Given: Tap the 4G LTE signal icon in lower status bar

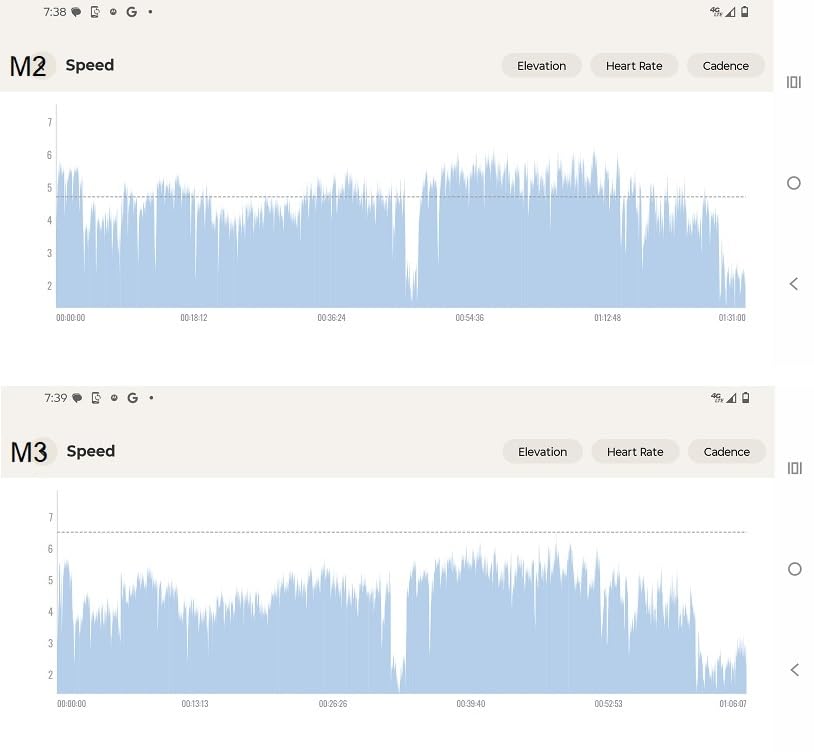Looking at the screenshot, I should tap(717, 398).
